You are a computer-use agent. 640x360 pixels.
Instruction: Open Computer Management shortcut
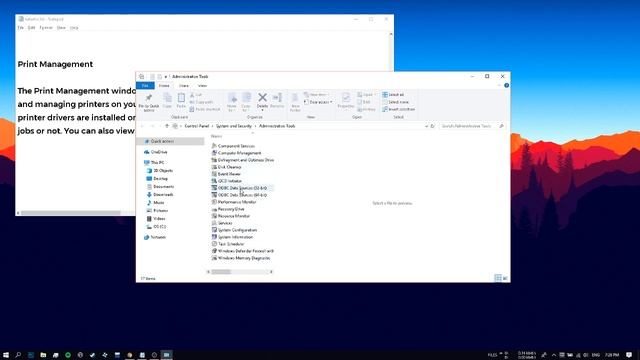click(236, 153)
